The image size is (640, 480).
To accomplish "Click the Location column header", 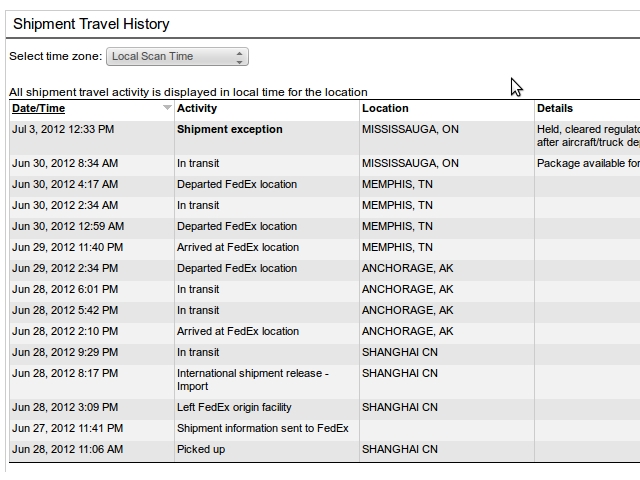I will [385, 109].
